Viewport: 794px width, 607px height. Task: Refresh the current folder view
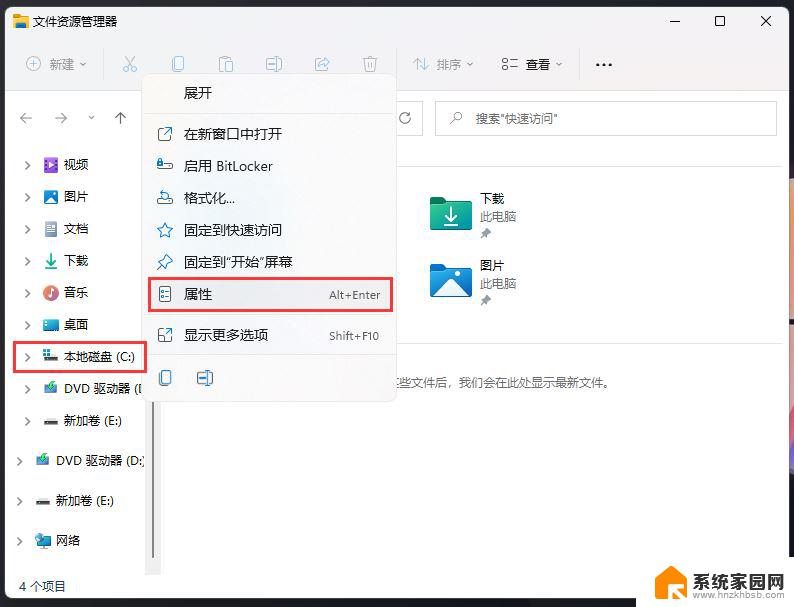tap(405, 118)
